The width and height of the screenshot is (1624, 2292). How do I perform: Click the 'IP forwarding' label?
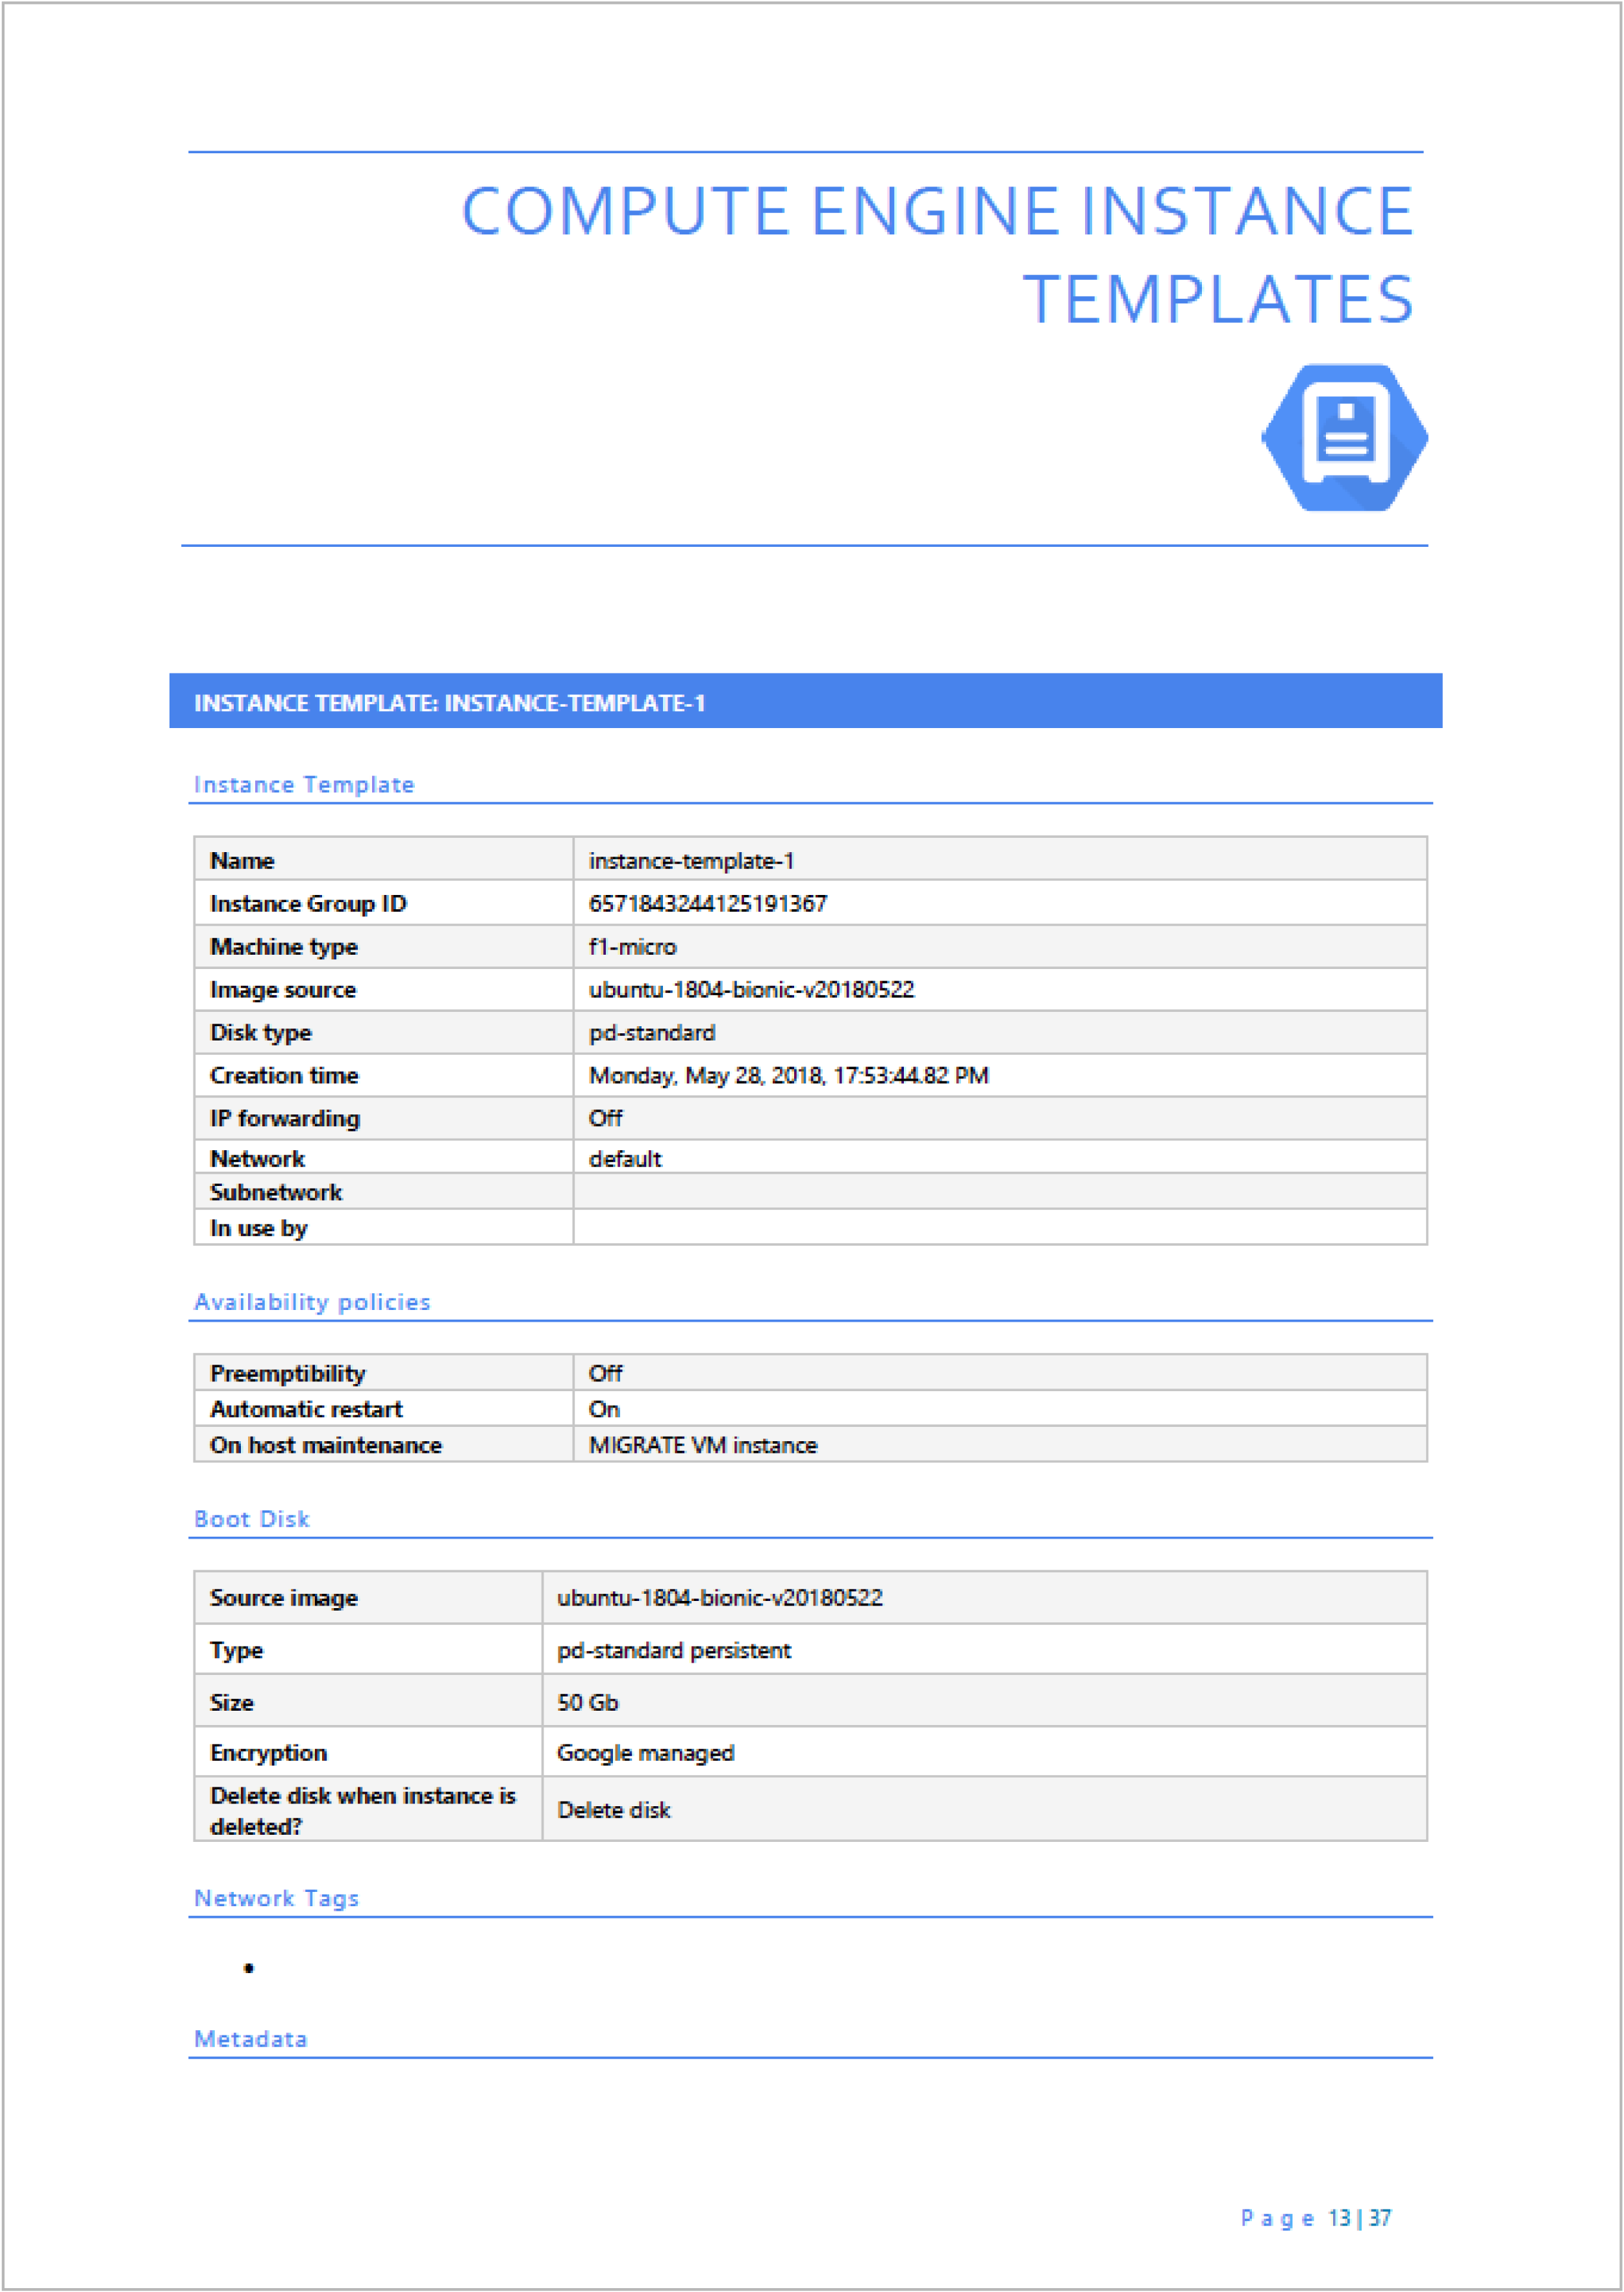point(285,1119)
